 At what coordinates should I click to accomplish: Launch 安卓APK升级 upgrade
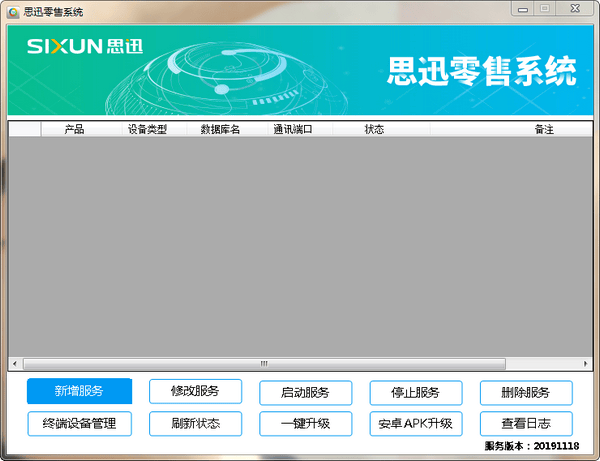pos(415,423)
